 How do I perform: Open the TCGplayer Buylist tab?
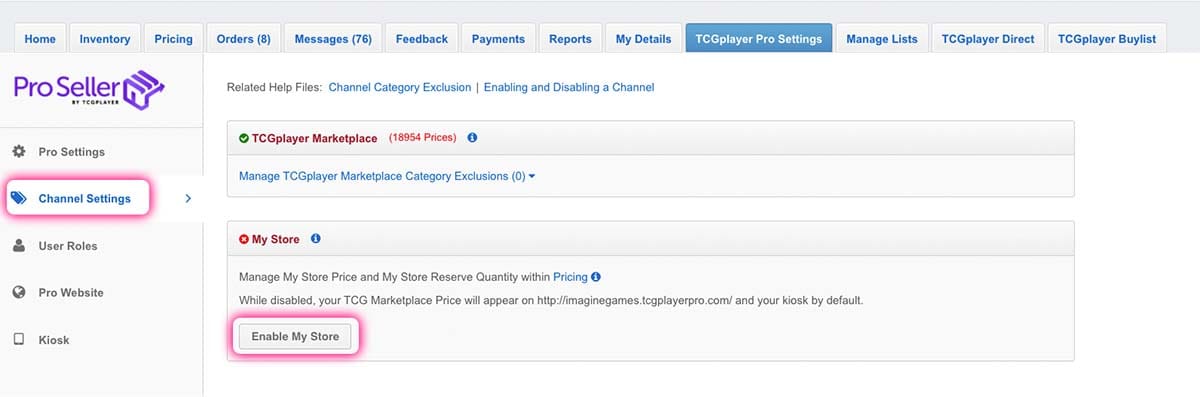pyautogui.click(x=1106, y=39)
